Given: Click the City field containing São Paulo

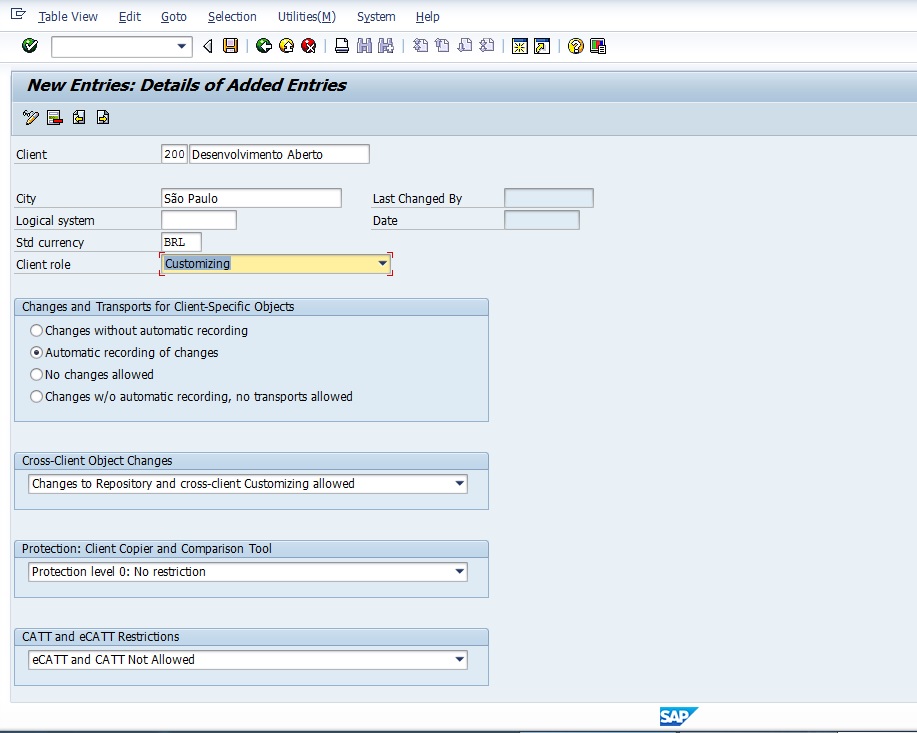Looking at the screenshot, I should [250, 198].
